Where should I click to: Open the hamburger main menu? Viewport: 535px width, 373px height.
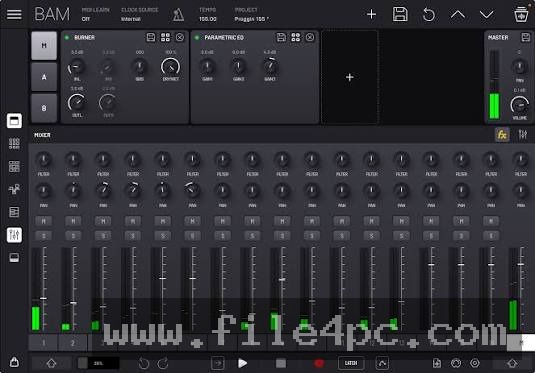coord(14,14)
